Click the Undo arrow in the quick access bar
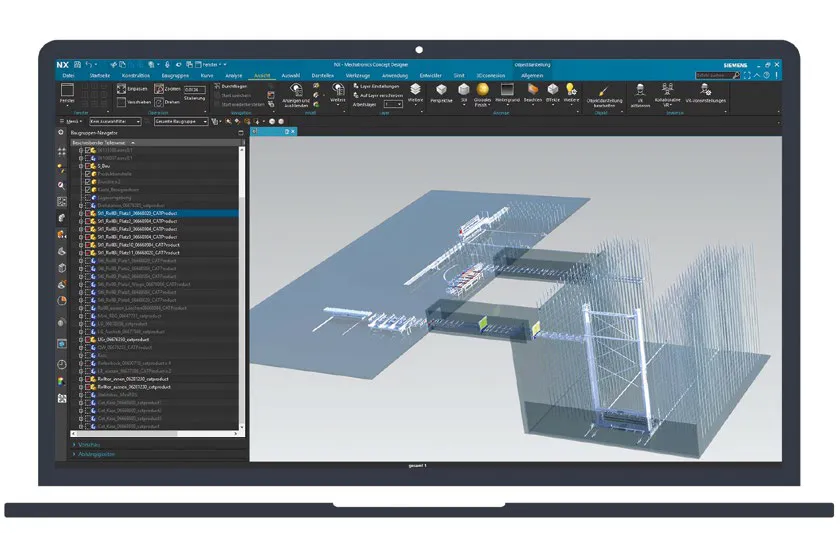This screenshot has width=840, height=533. click(x=88, y=64)
